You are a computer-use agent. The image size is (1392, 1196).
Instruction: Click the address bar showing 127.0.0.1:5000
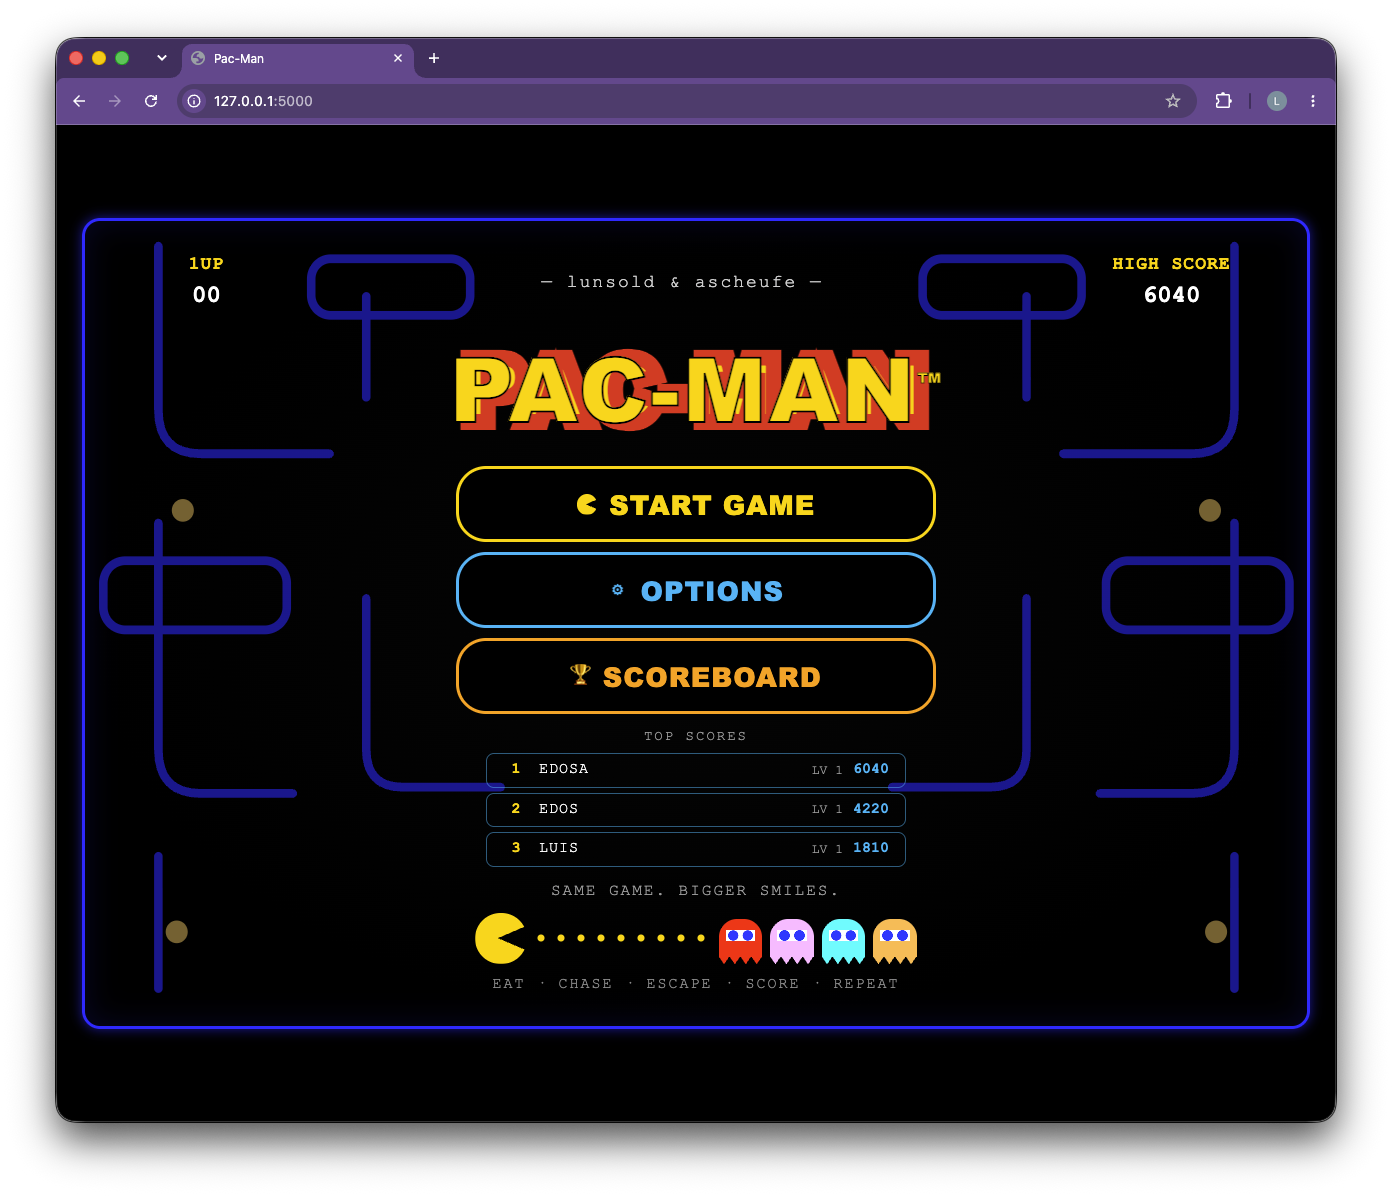[686, 101]
